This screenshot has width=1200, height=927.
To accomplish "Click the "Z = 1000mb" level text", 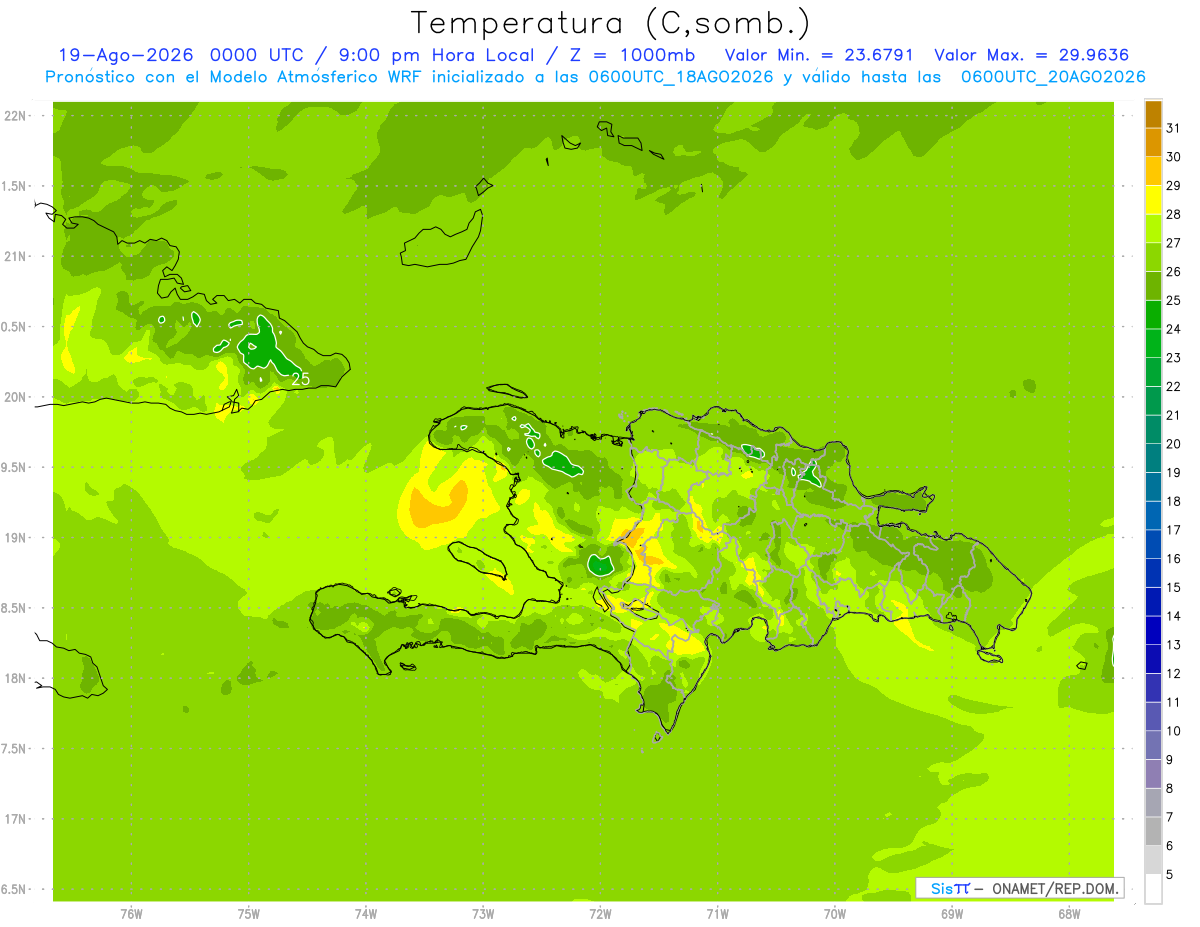I will click(x=632, y=55).
